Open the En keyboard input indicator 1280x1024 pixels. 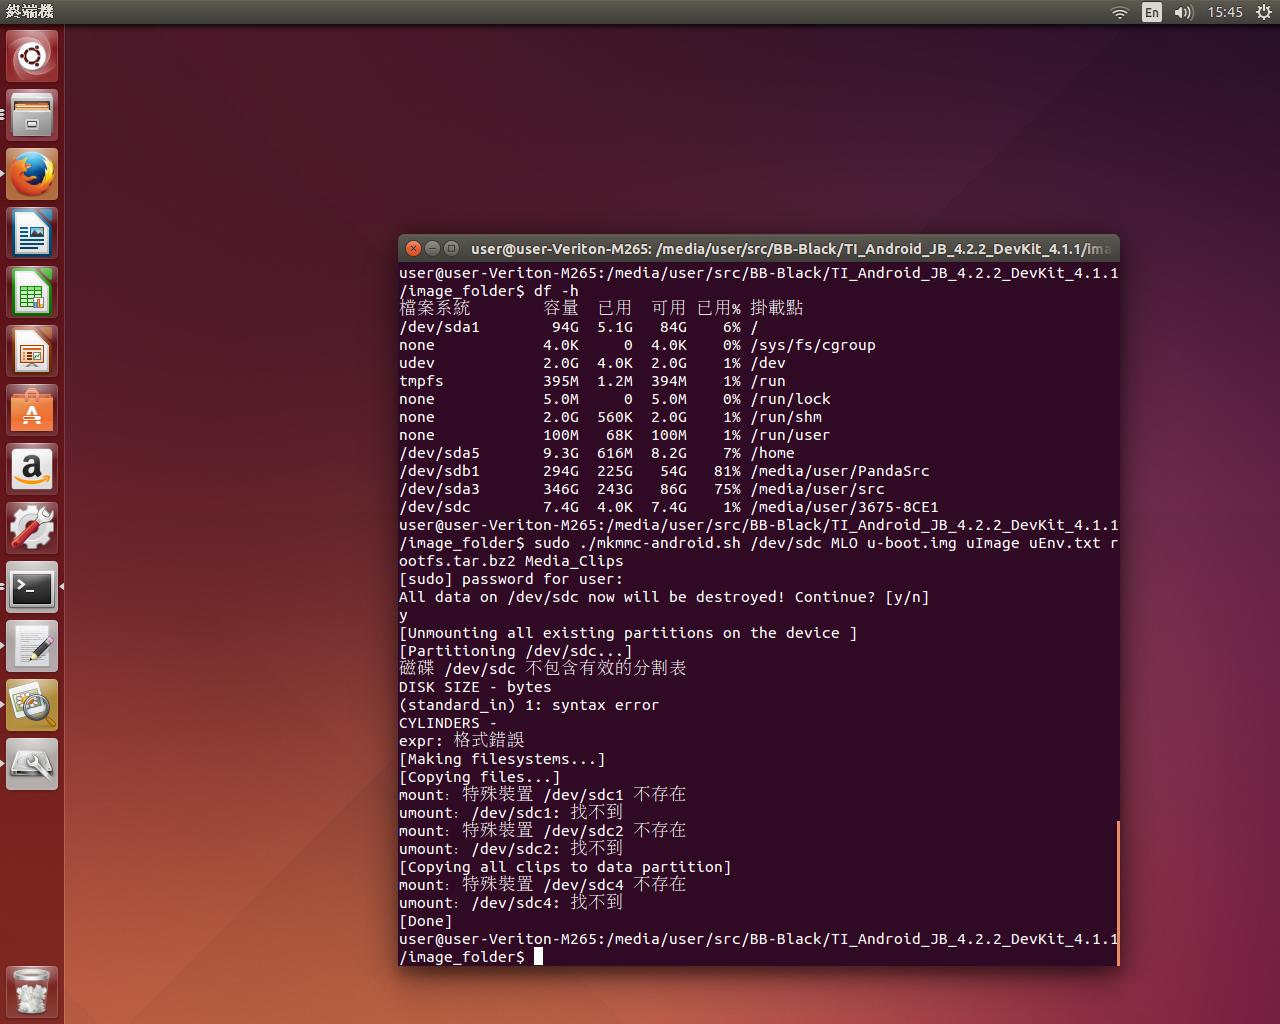point(1152,12)
